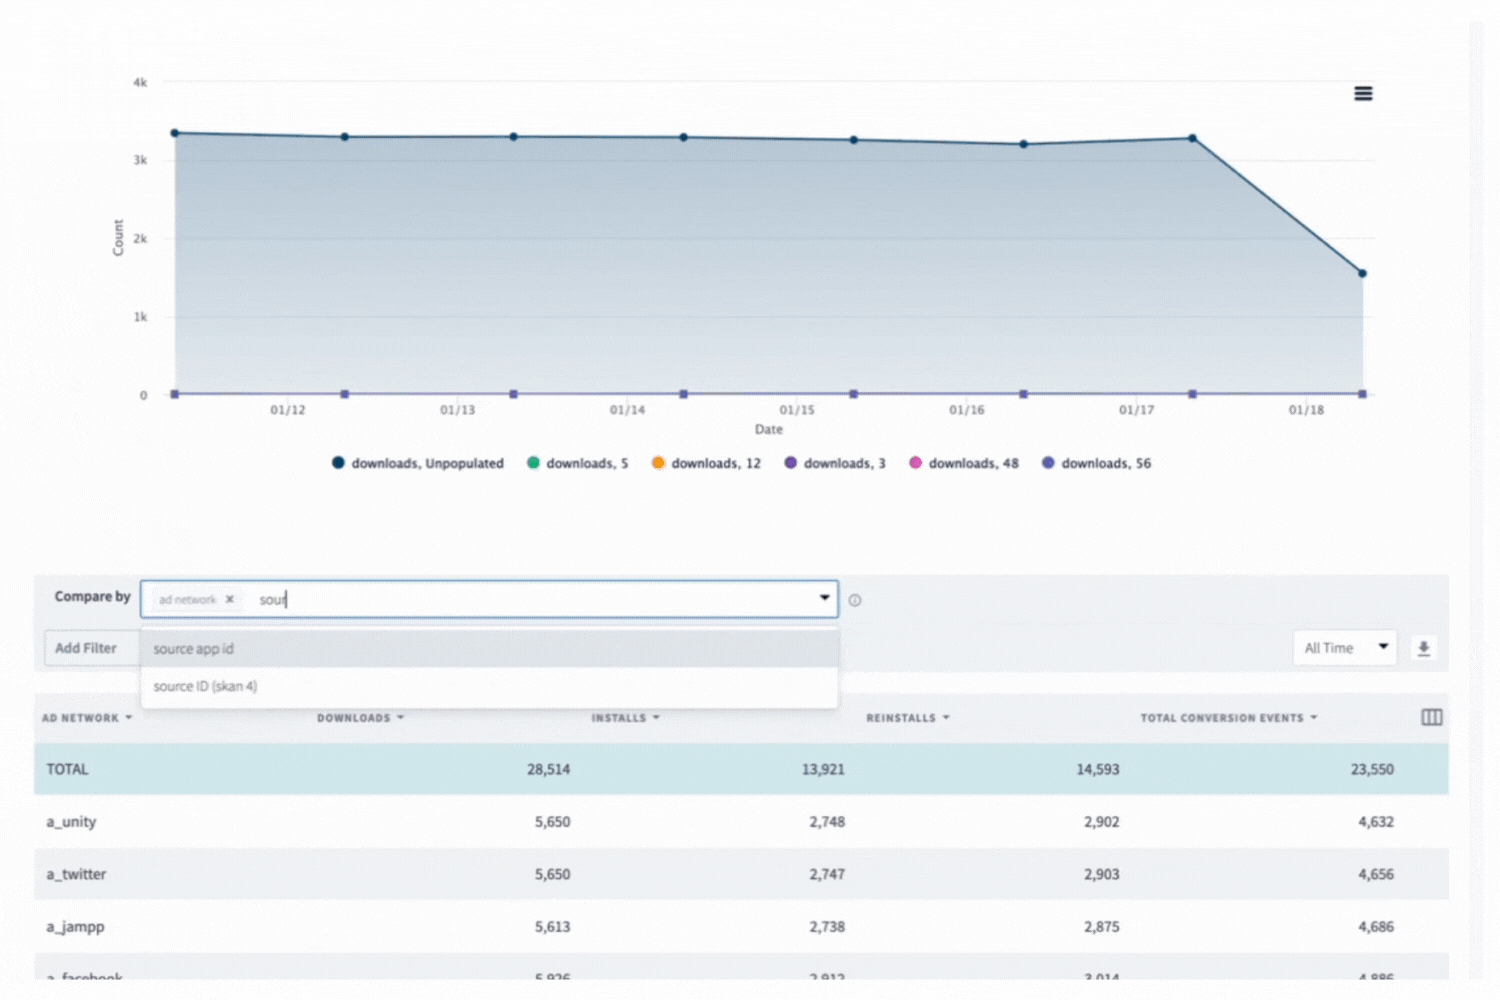The height and width of the screenshot is (1000, 1500).
Task: Open the All Time date range dropdown
Action: (x=1344, y=648)
